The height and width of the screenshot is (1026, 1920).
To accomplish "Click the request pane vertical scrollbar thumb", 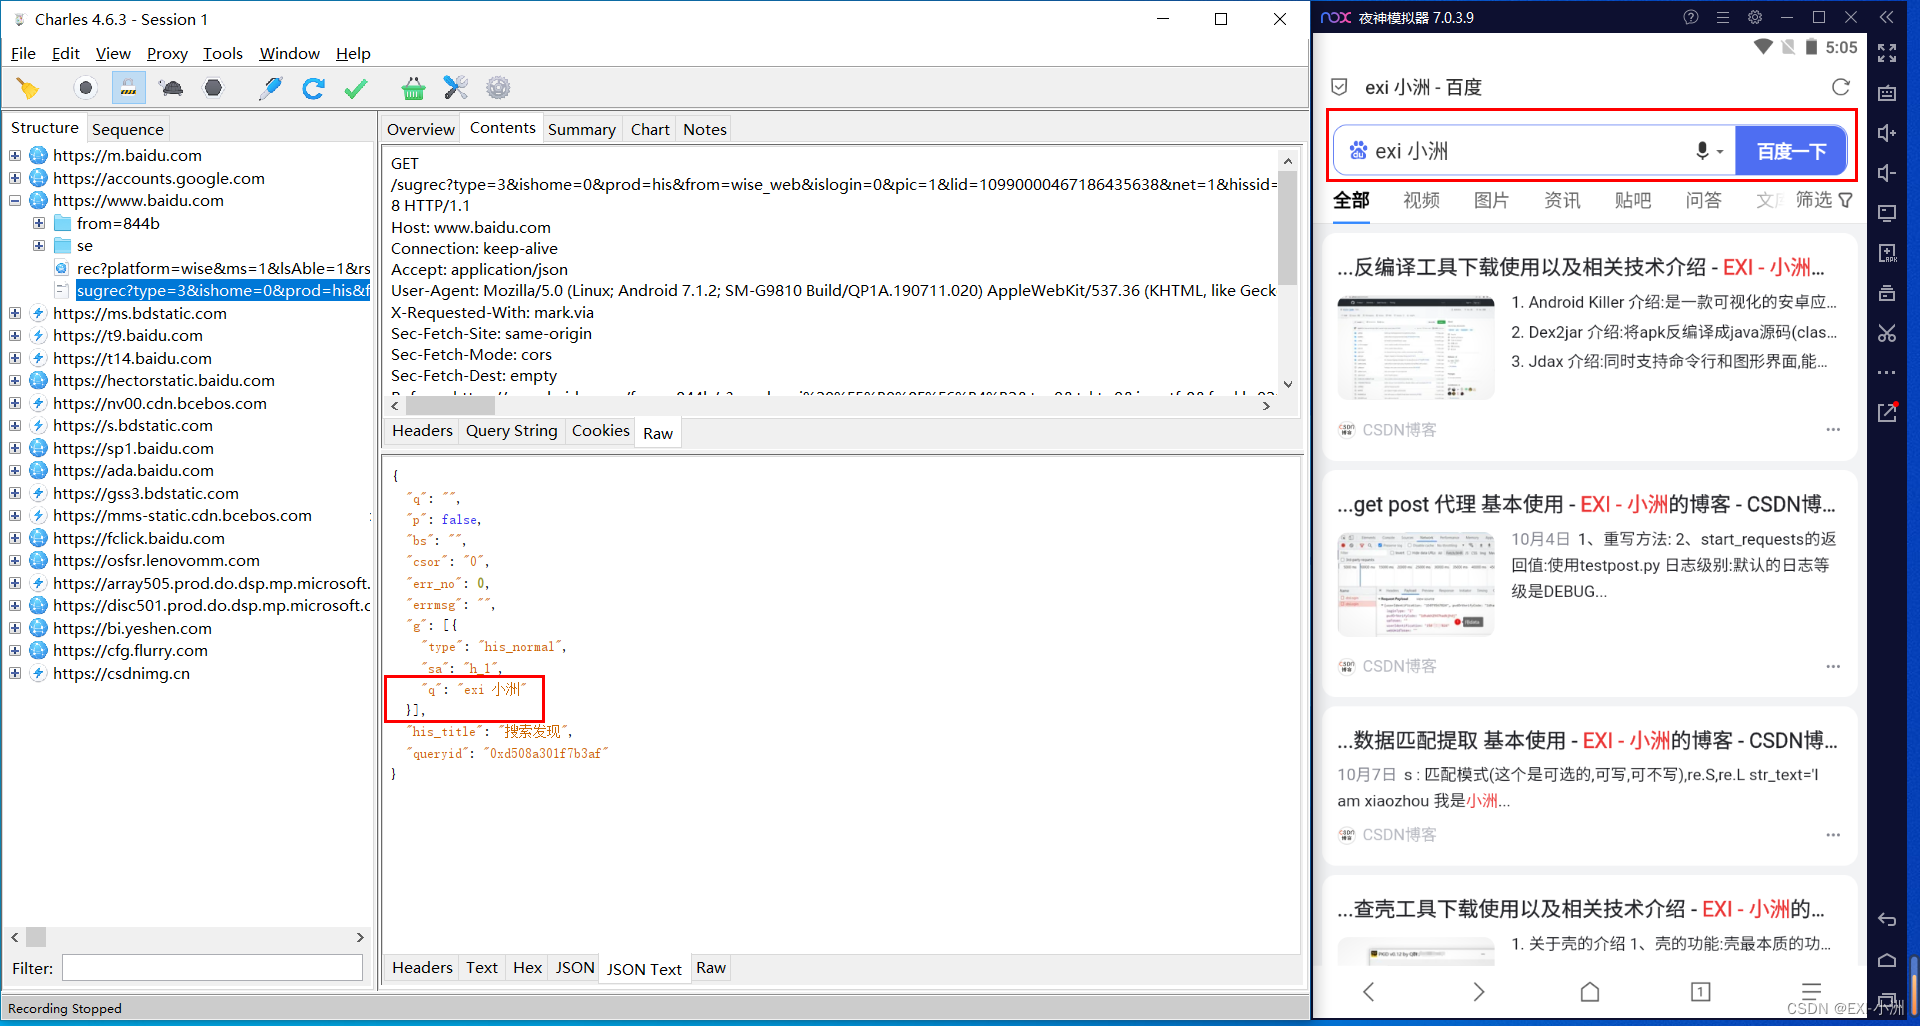I will coord(1288,228).
